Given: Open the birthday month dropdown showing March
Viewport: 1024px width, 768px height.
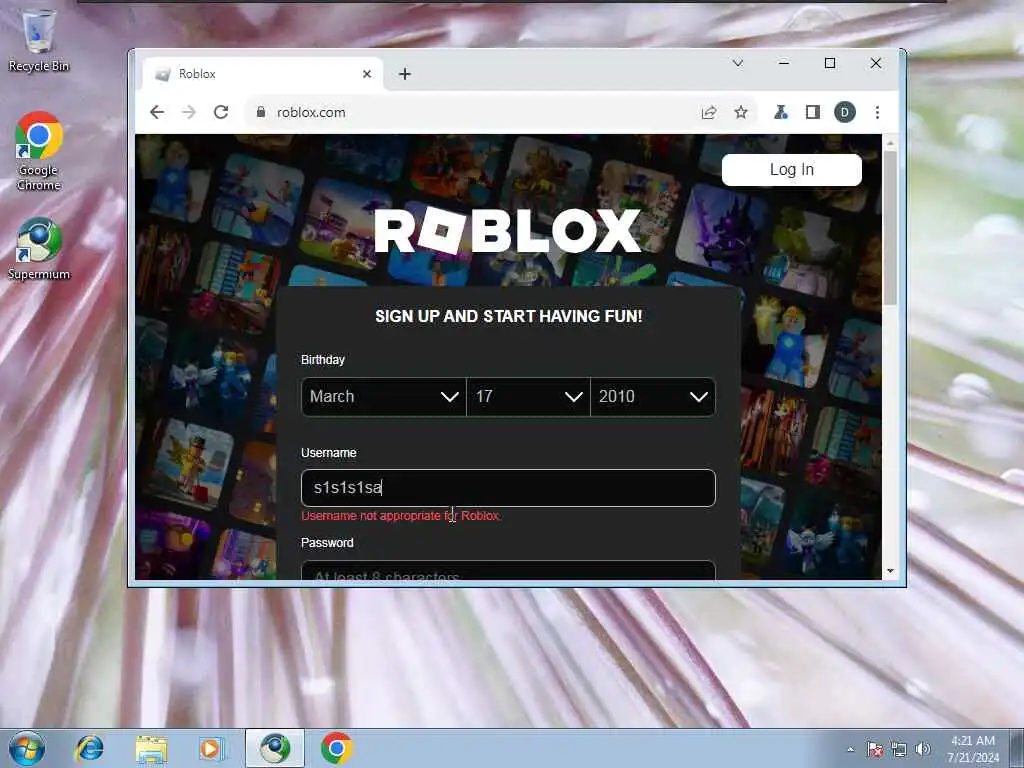Looking at the screenshot, I should tap(383, 396).
